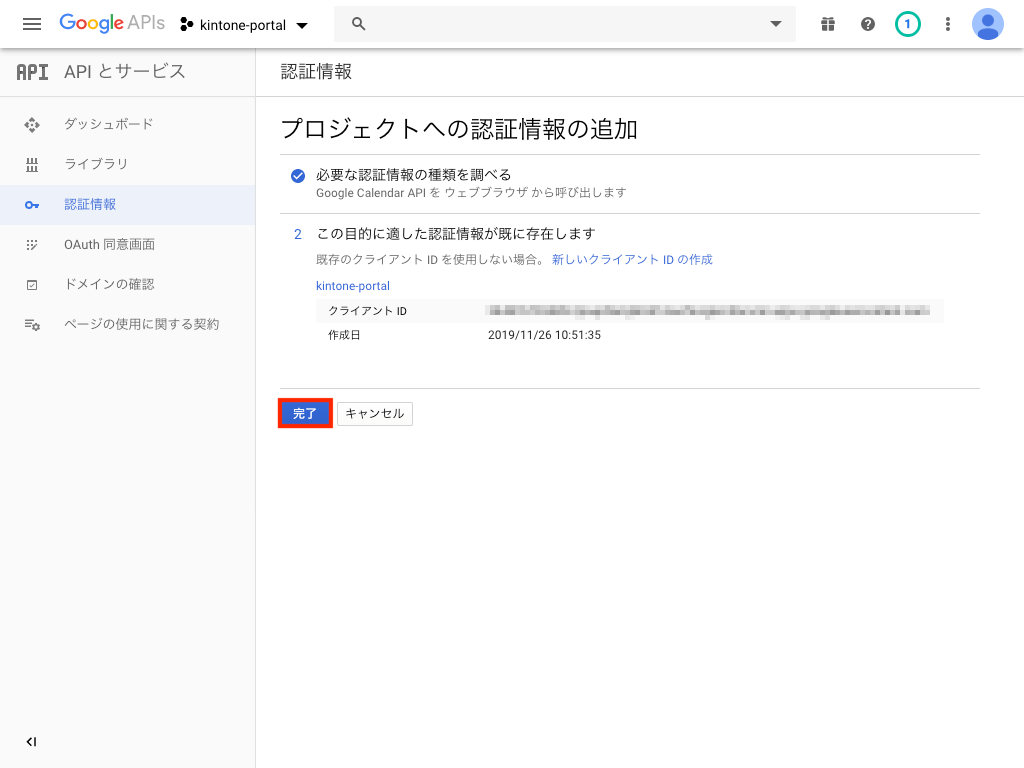The width and height of the screenshot is (1024, 768).
Task: Click the Google APIs logo
Action: (x=111, y=23)
